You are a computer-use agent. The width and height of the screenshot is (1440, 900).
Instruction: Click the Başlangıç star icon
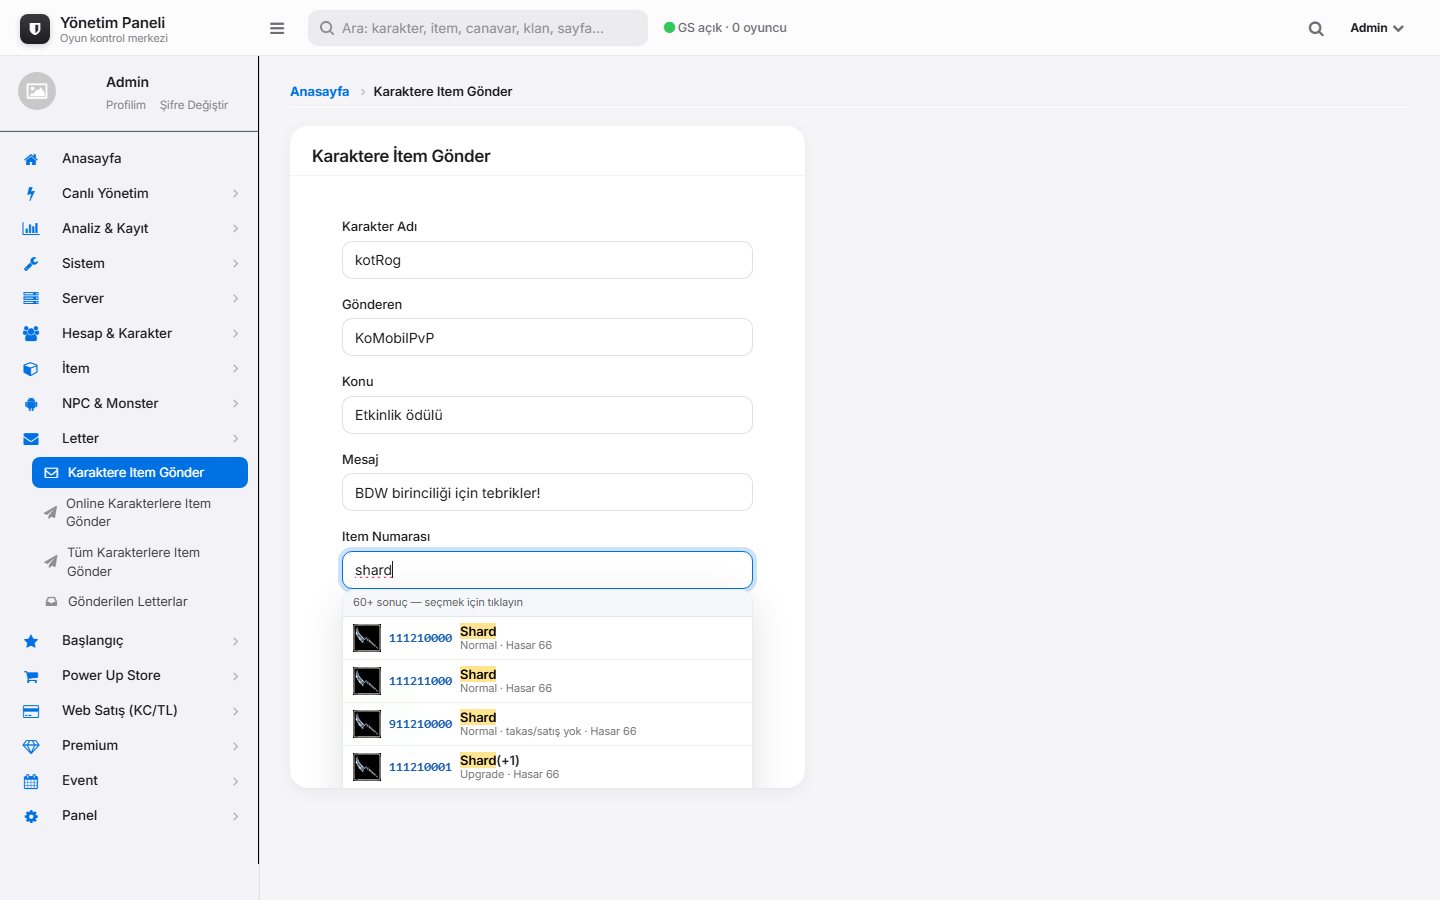point(31,641)
